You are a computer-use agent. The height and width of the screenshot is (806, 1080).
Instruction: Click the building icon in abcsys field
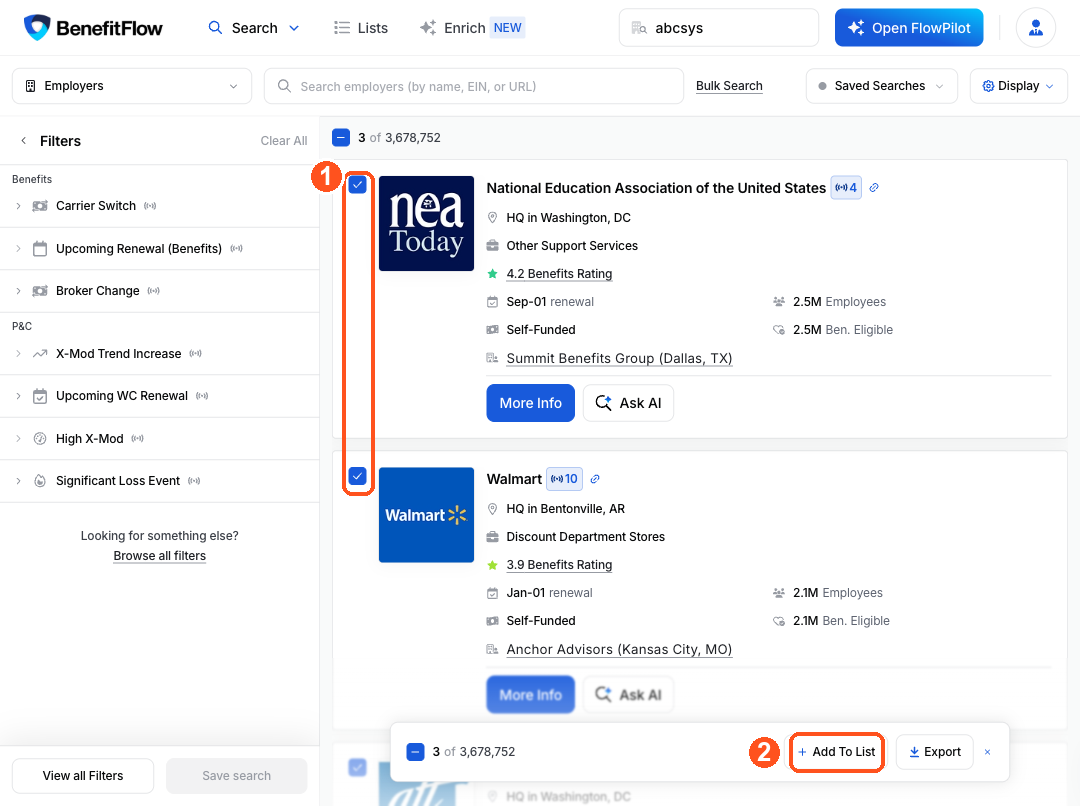(639, 28)
